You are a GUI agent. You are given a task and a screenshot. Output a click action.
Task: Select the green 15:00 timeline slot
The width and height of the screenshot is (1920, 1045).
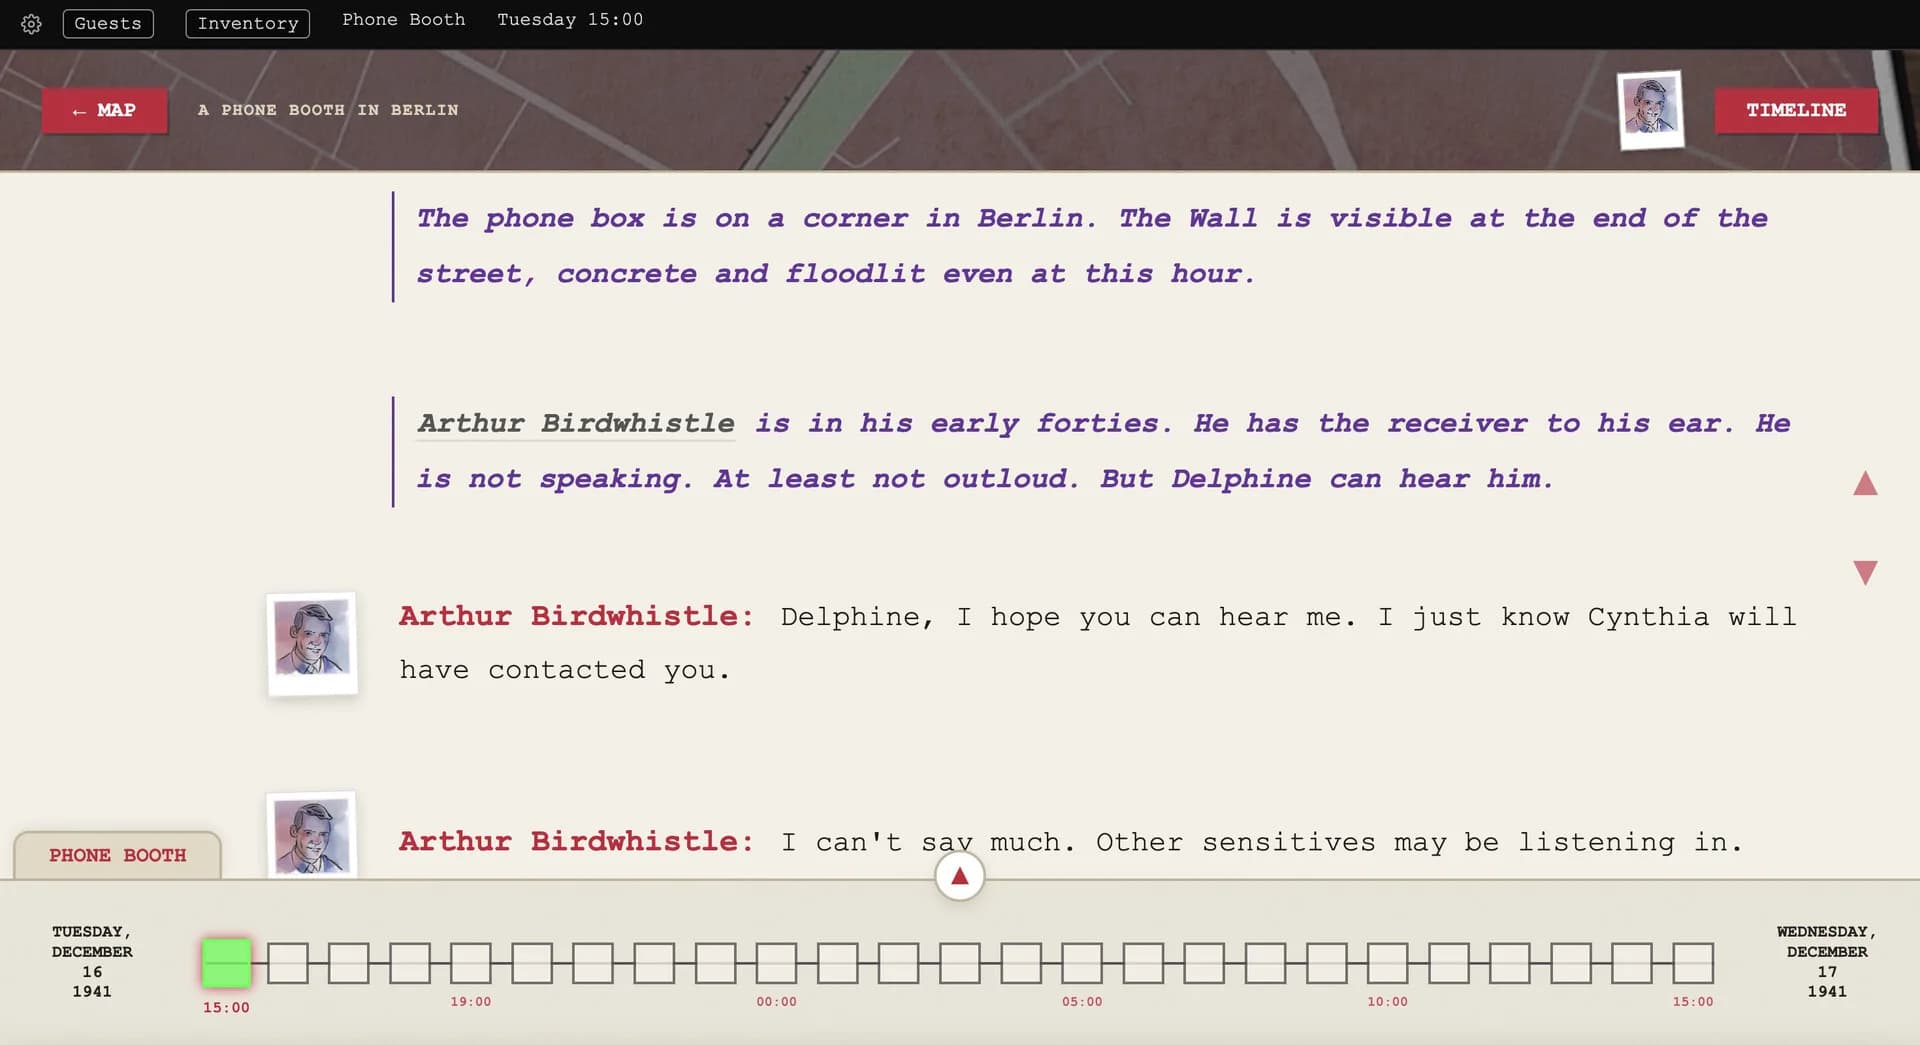tap(227, 963)
